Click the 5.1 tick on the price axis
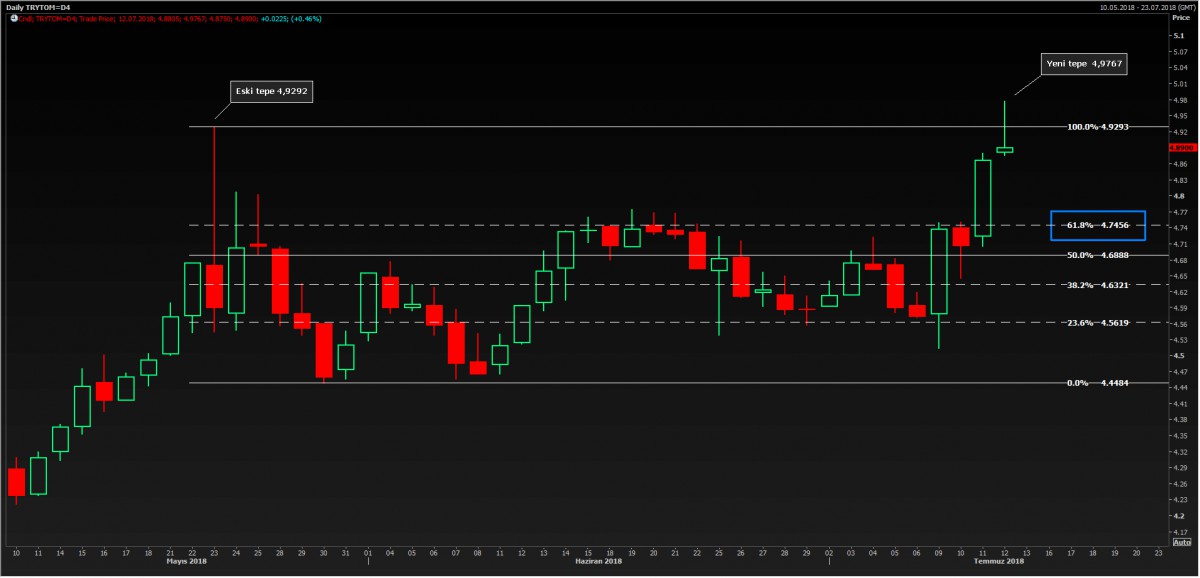The height and width of the screenshot is (578, 1200). tap(1179, 36)
